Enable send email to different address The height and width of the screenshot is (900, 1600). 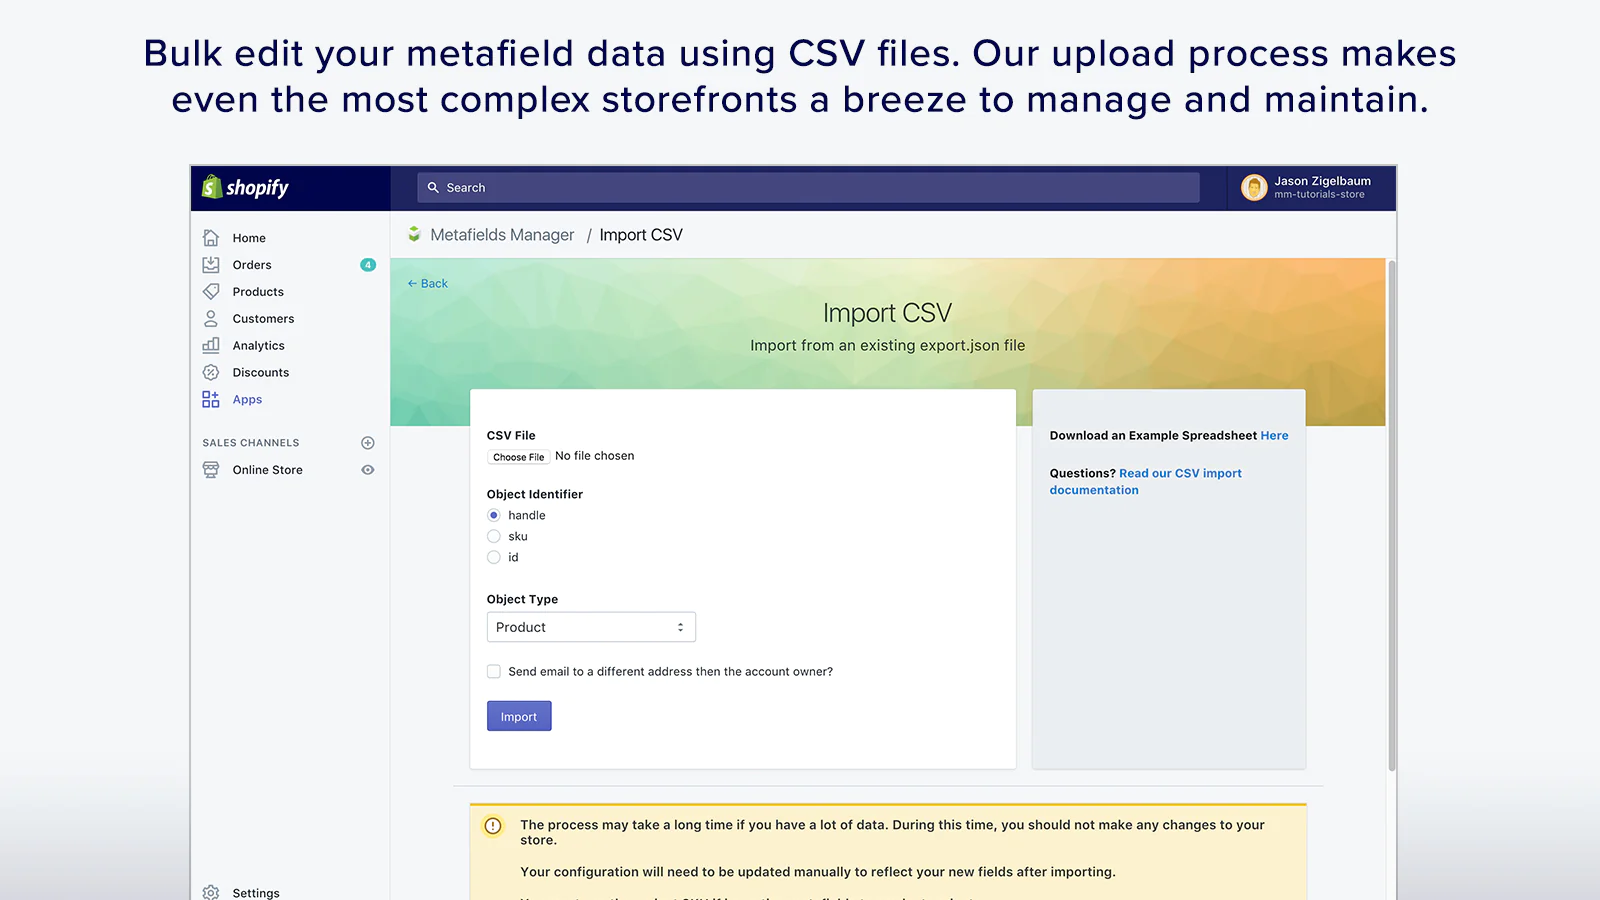click(x=494, y=672)
